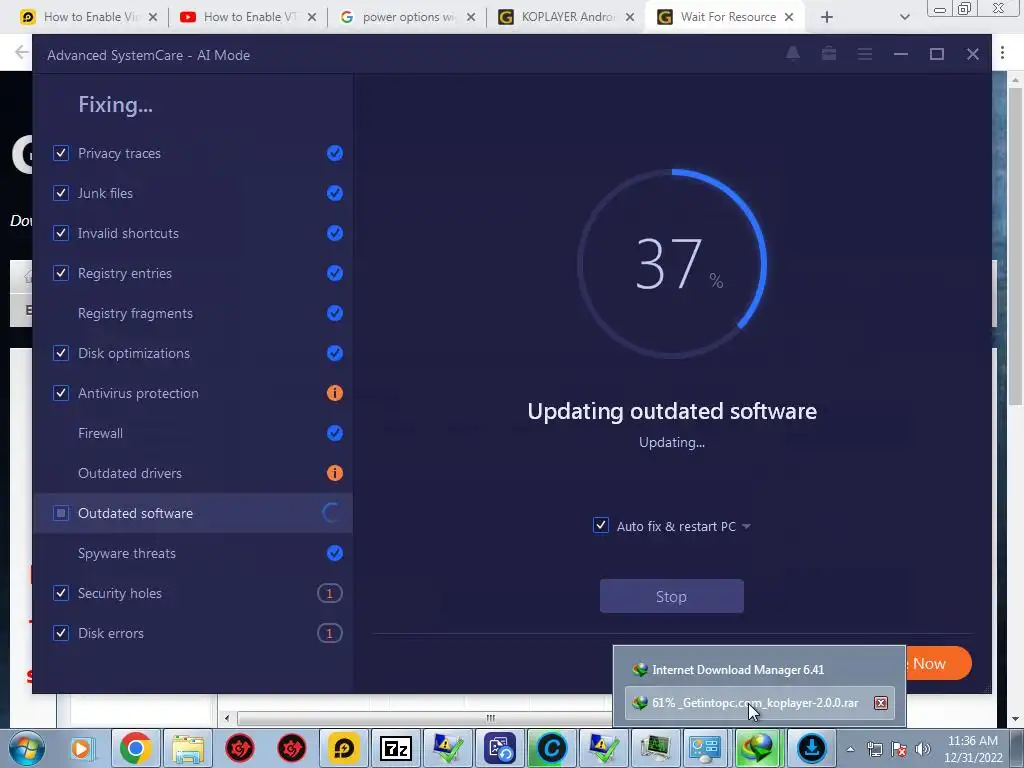The height and width of the screenshot is (768, 1024).
Task: Click blue checkmark status beside Privacy traces
Action: [334, 153]
